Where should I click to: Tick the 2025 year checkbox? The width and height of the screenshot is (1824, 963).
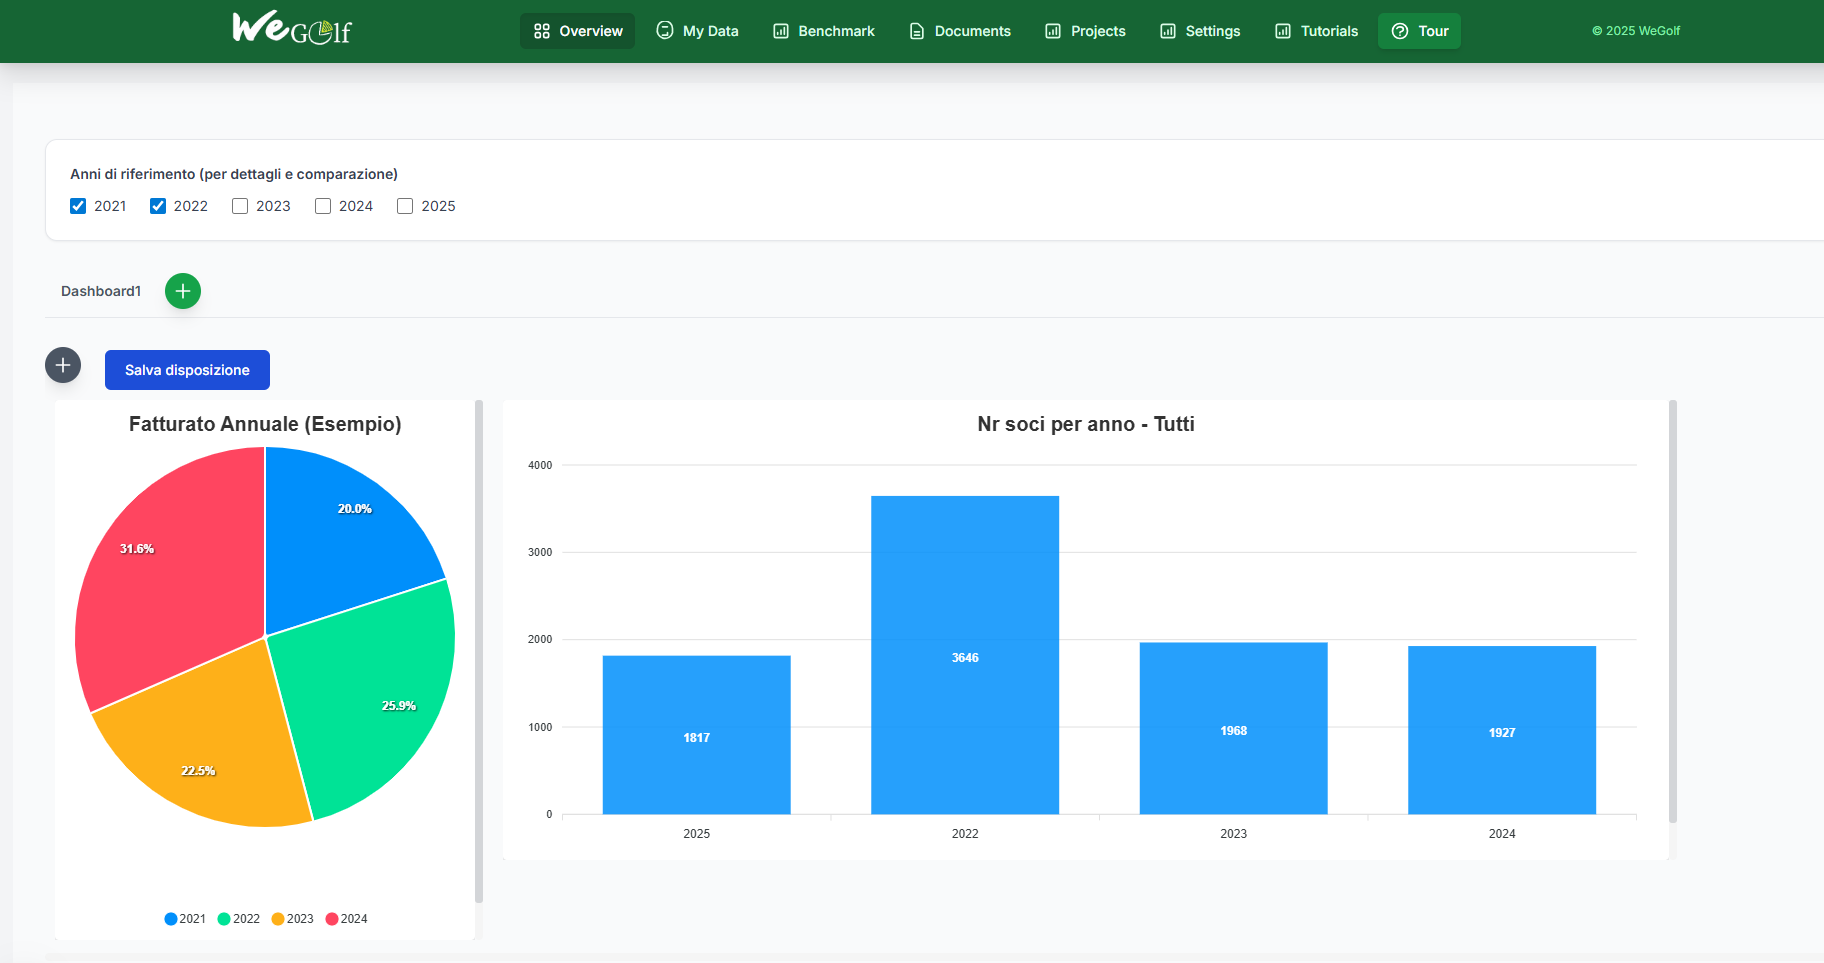click(405, 206)
